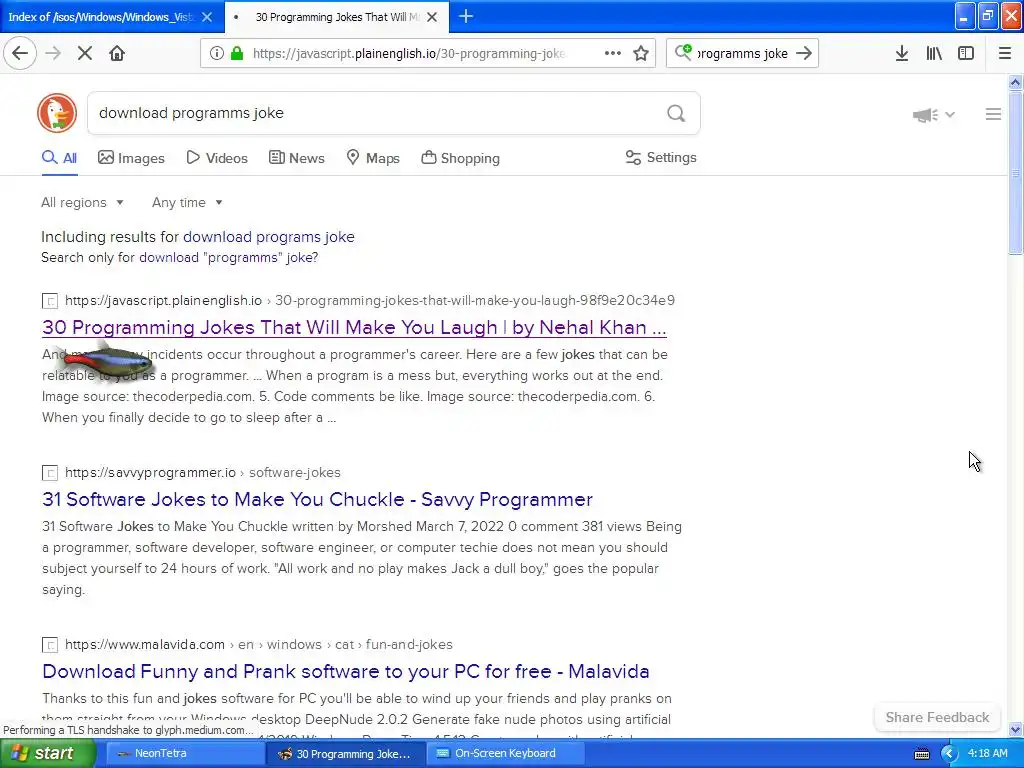Open the DuckDuckGo megaphone news icon
This screenshot has height=768, width=1024.
925,115
